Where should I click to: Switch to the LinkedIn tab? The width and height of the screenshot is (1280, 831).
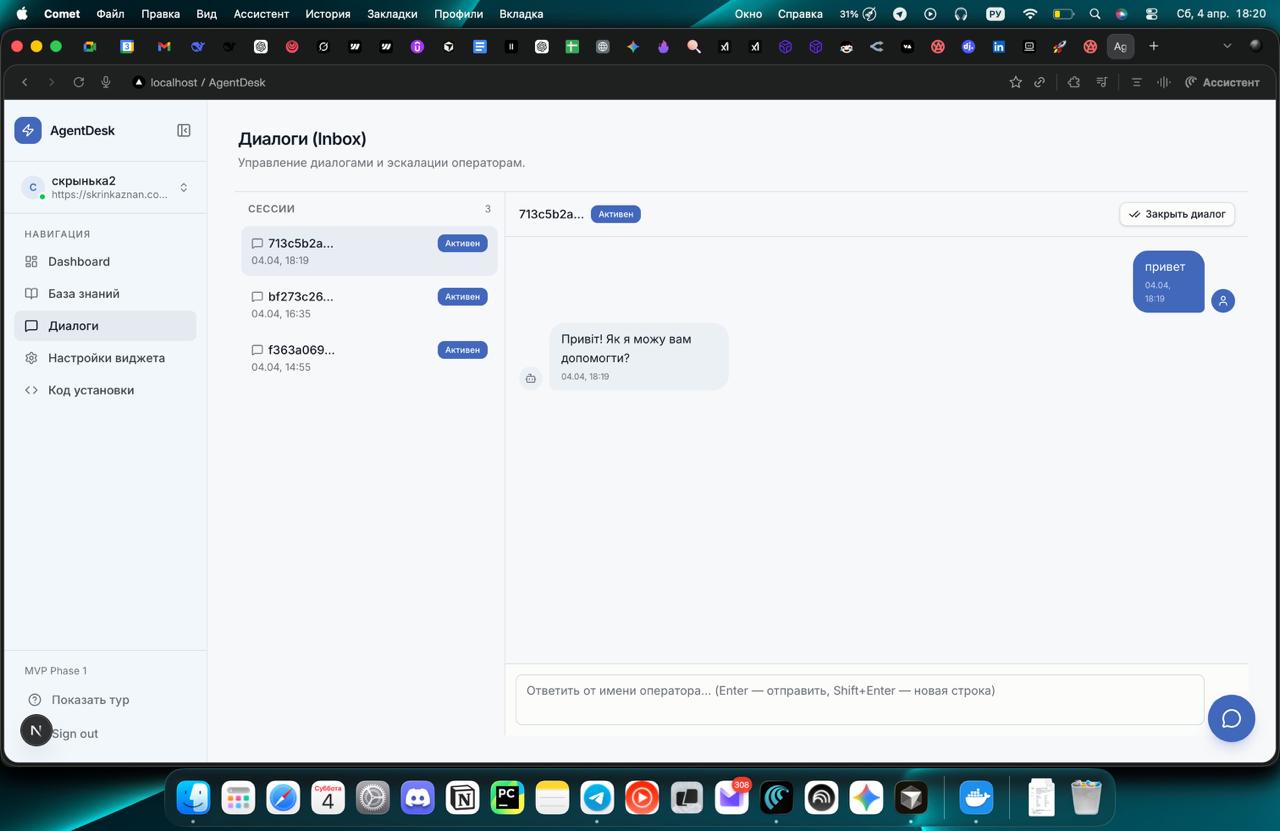998,46
